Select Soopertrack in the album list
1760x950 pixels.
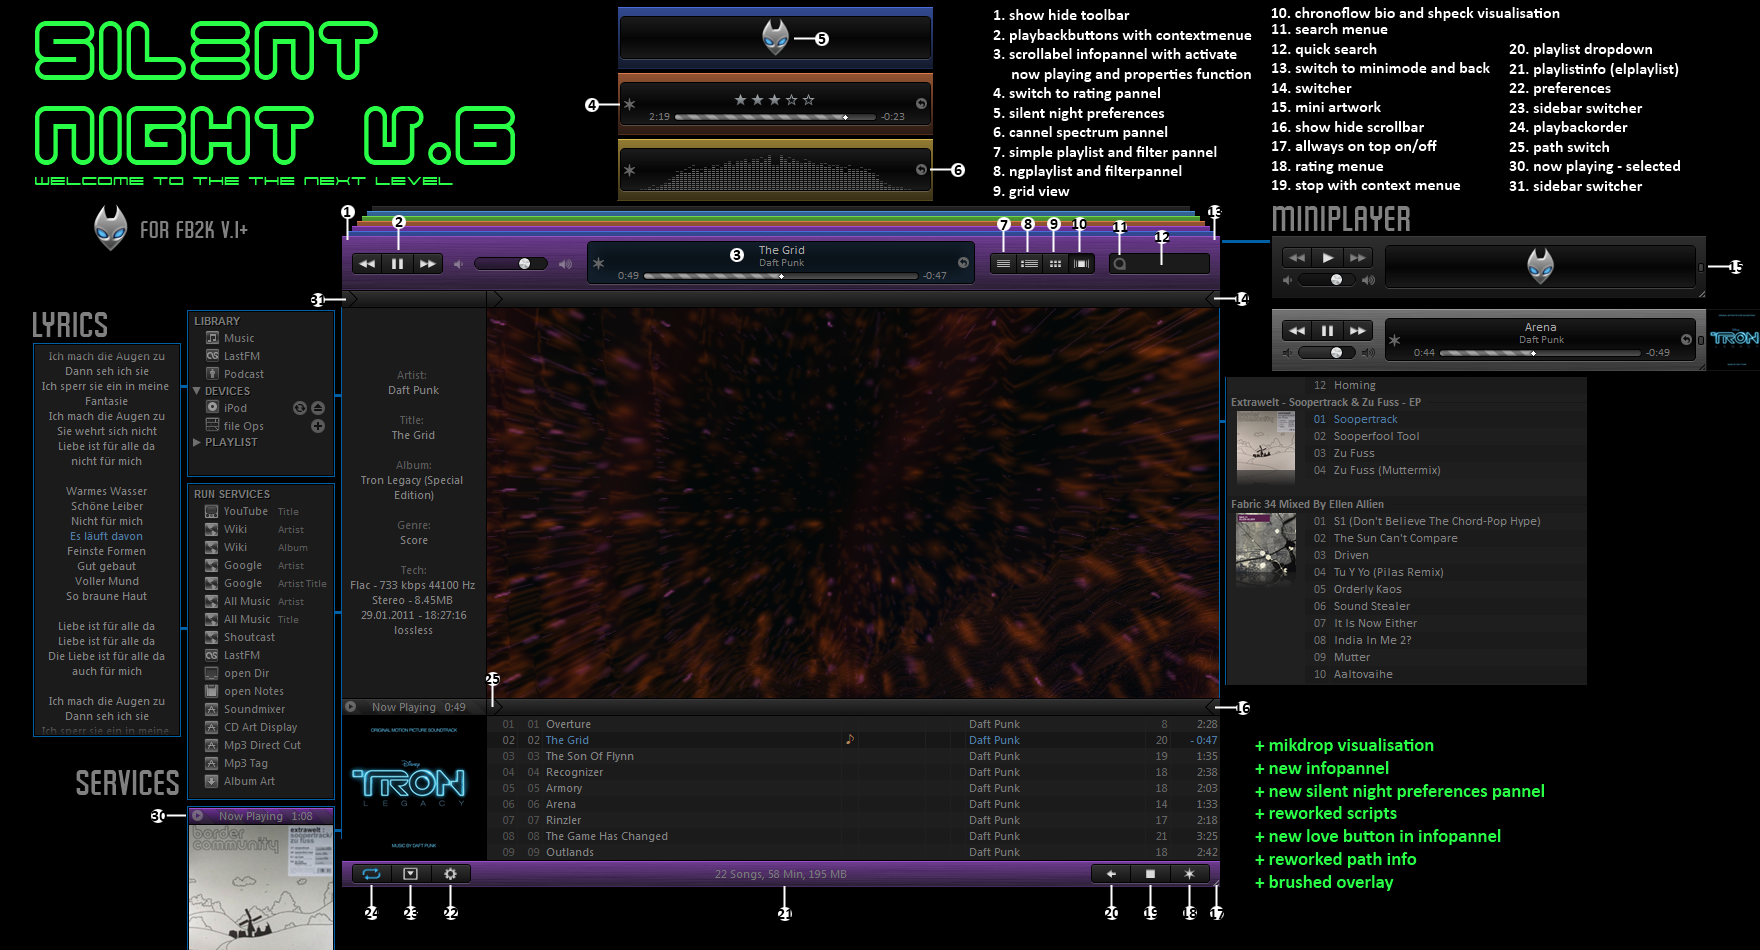(1365, 419)
